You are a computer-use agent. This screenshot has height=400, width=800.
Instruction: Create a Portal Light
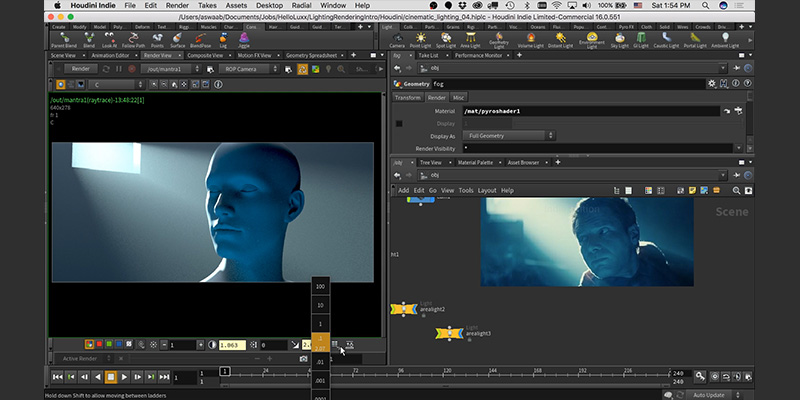(x=695, y=40)
